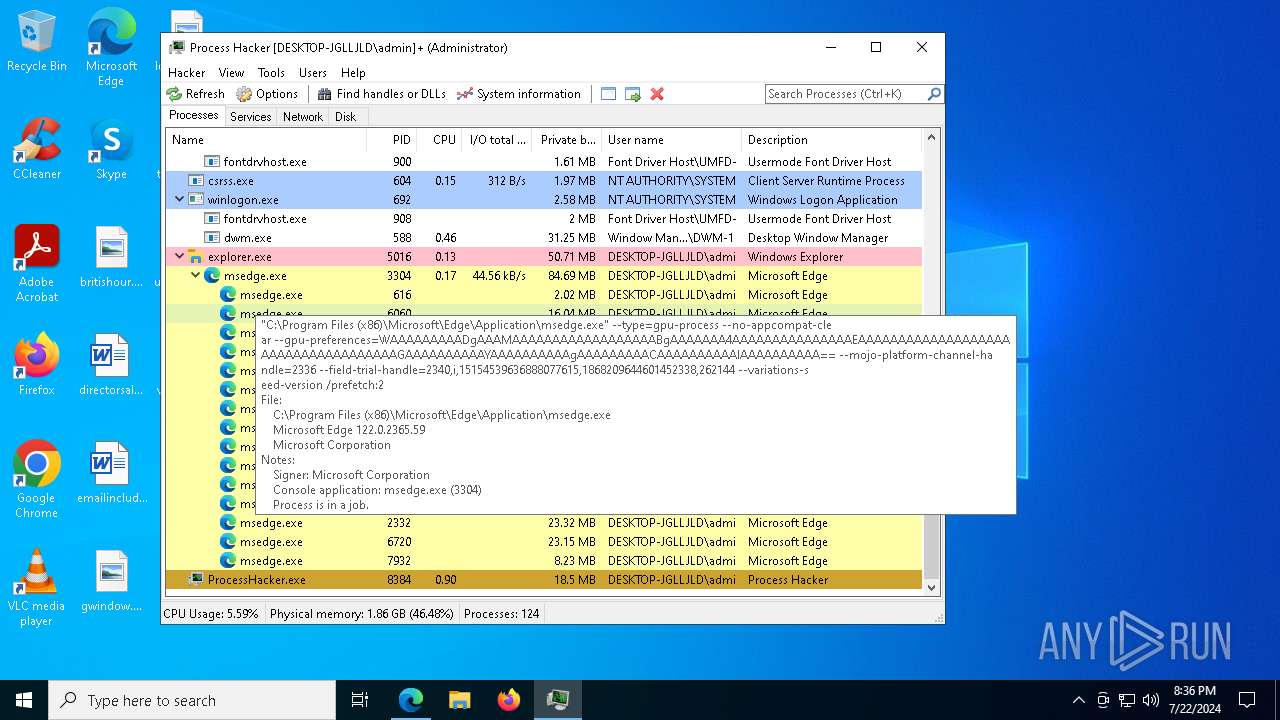Click the search magnifier icon
The image size is (1280, 720).
click(x=934, y=94)
